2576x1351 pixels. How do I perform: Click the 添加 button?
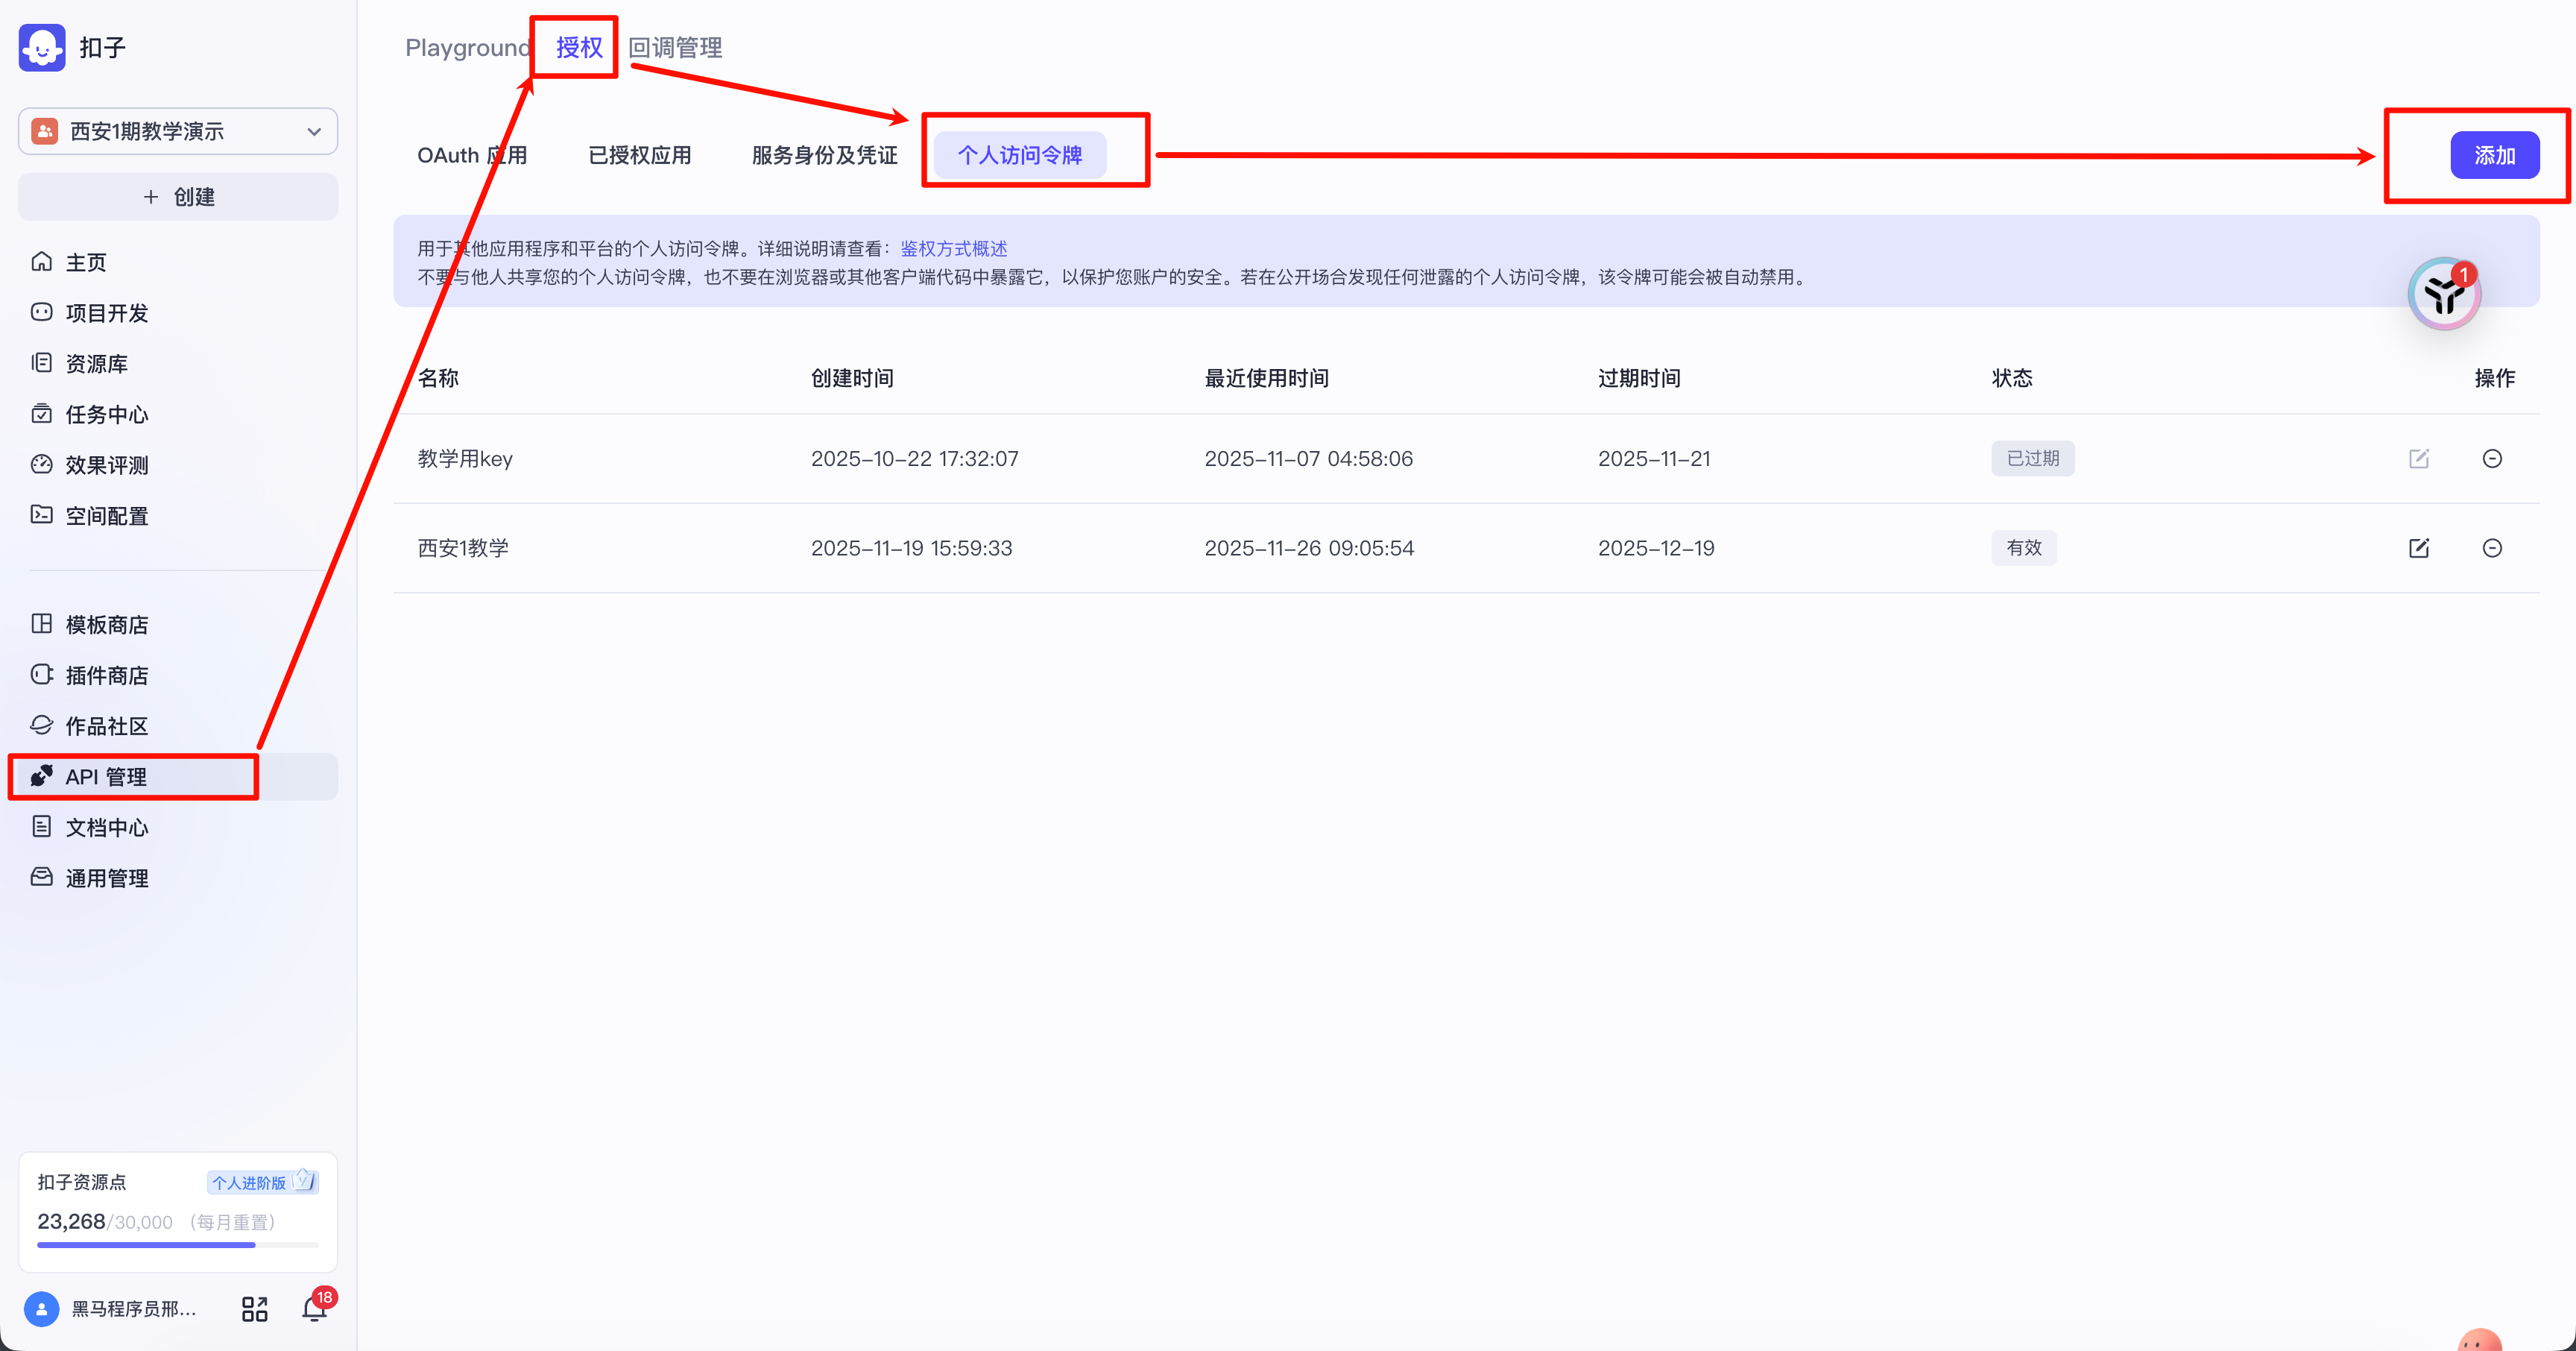pos(2494,155)
